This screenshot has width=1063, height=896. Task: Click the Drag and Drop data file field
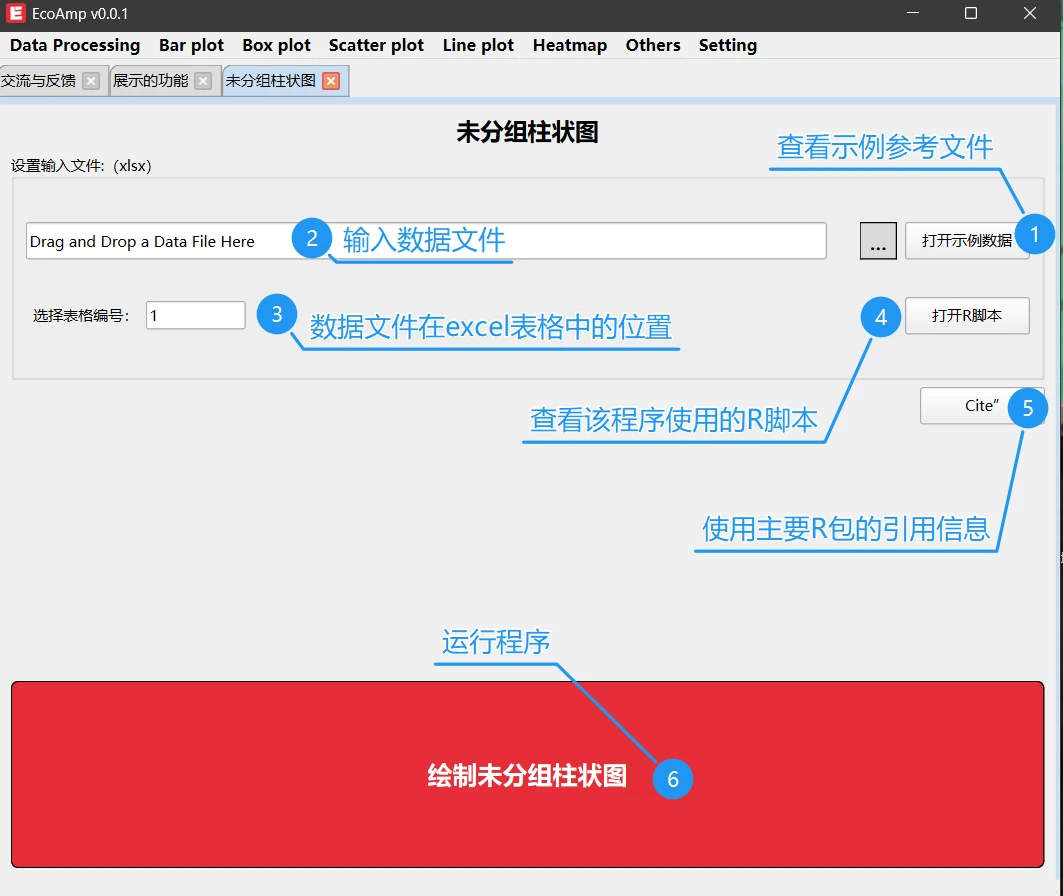426,241
